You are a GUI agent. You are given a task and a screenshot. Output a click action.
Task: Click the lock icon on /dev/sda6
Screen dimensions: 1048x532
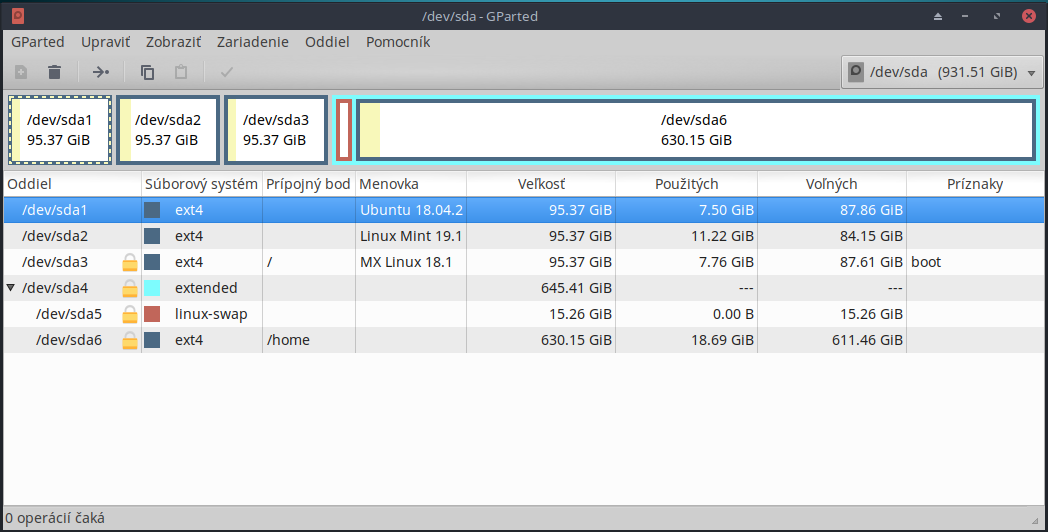tap(129, 341)
